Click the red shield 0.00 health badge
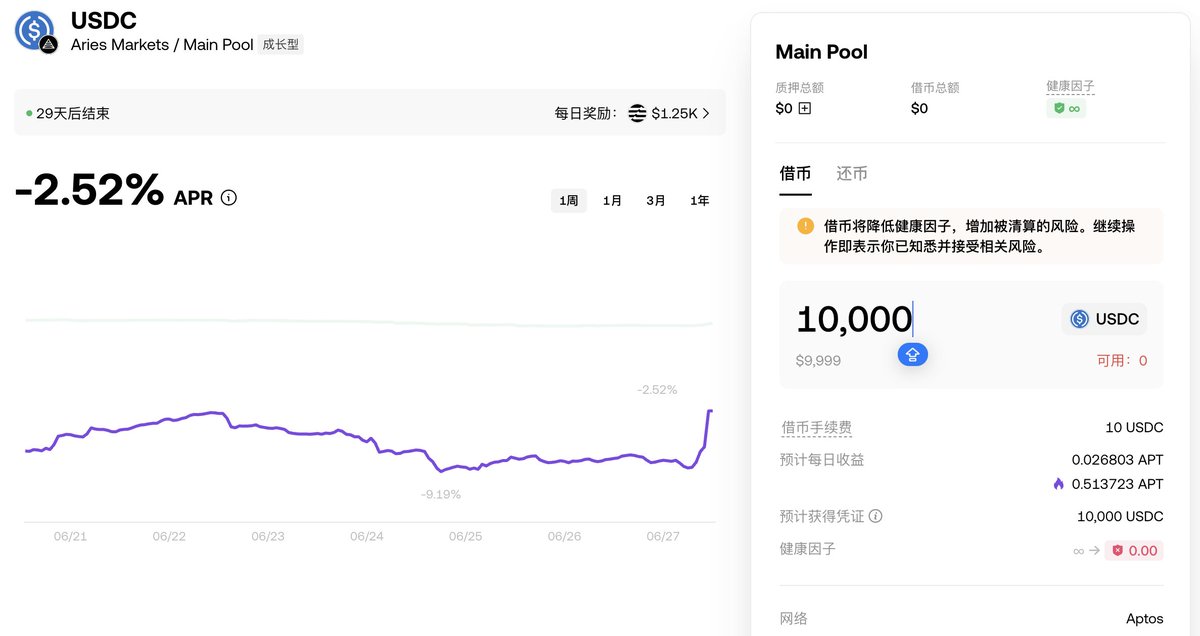 pyautogui.click(x=1134, y=550)
